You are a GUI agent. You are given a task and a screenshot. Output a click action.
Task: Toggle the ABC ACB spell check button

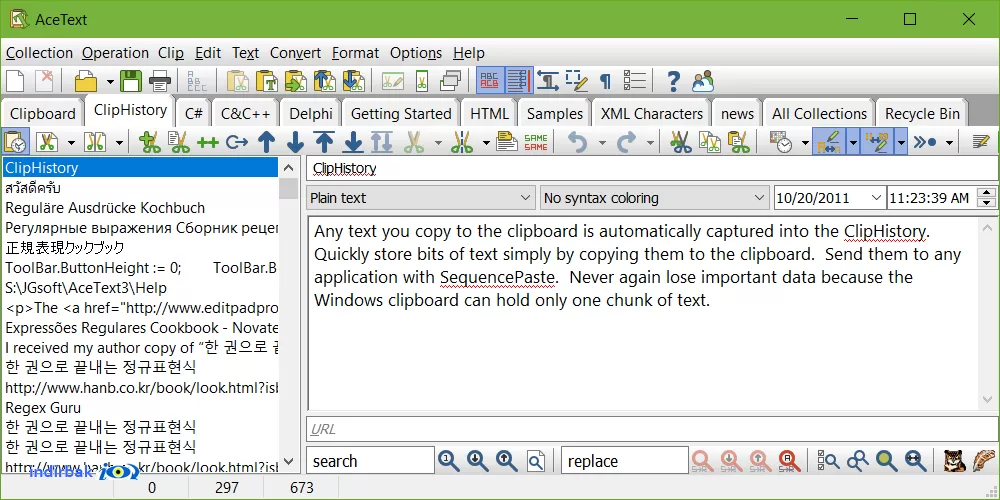click(x=489, y=81)
